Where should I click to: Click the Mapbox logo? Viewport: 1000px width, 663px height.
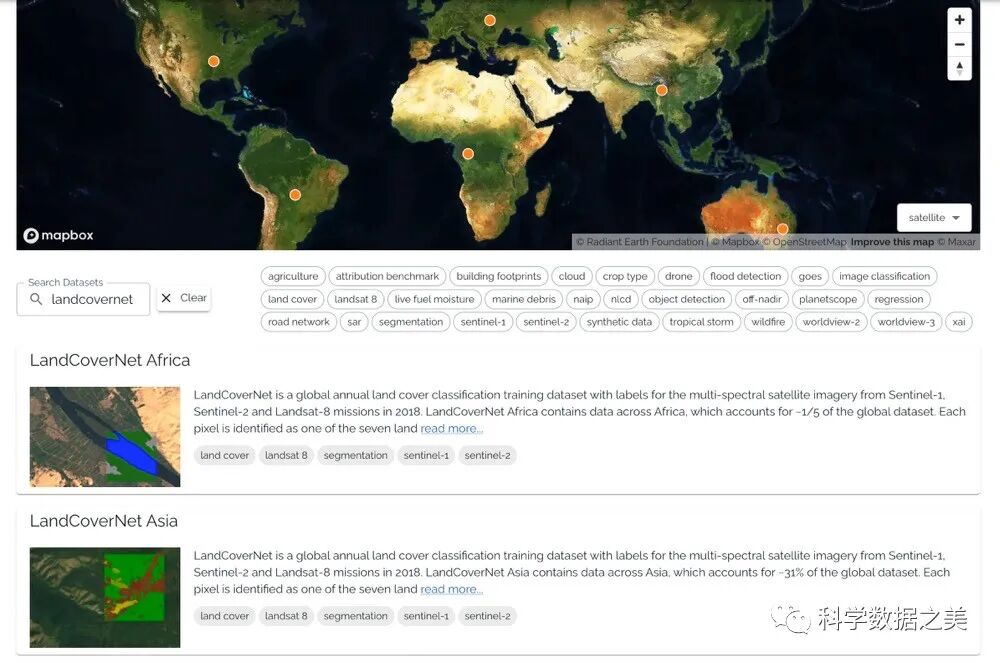point(59,236)
